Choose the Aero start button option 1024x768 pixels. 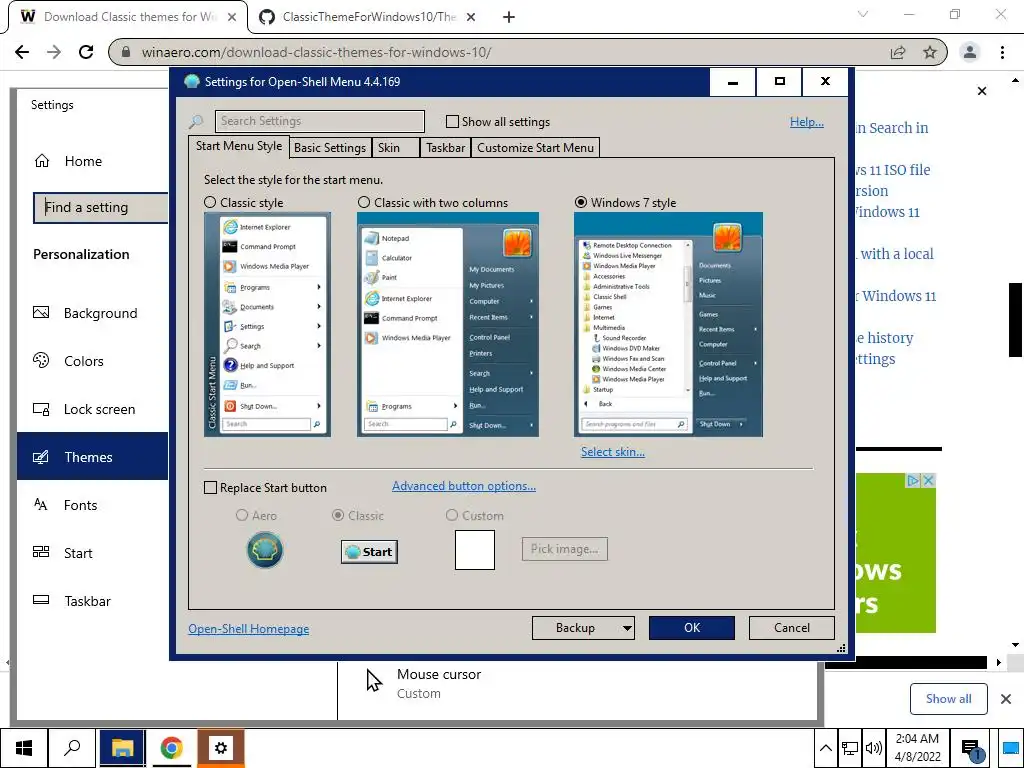click(242, 515)
